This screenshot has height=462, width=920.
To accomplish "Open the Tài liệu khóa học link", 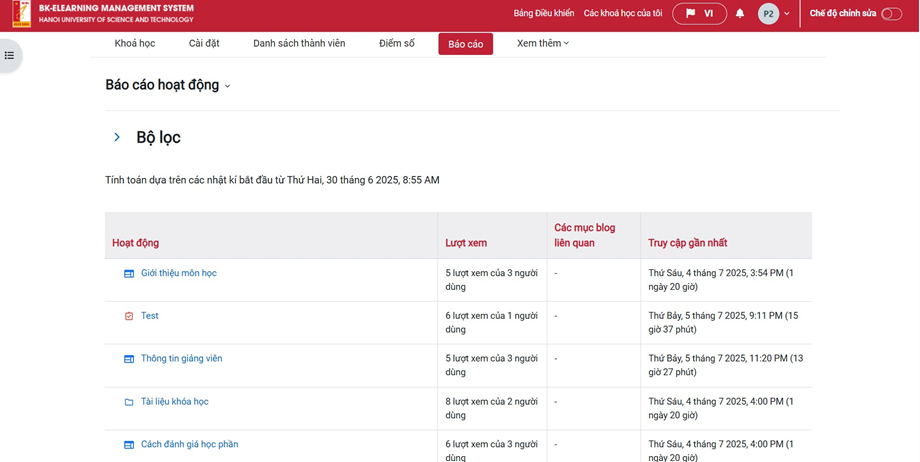I will pos(175,402).
